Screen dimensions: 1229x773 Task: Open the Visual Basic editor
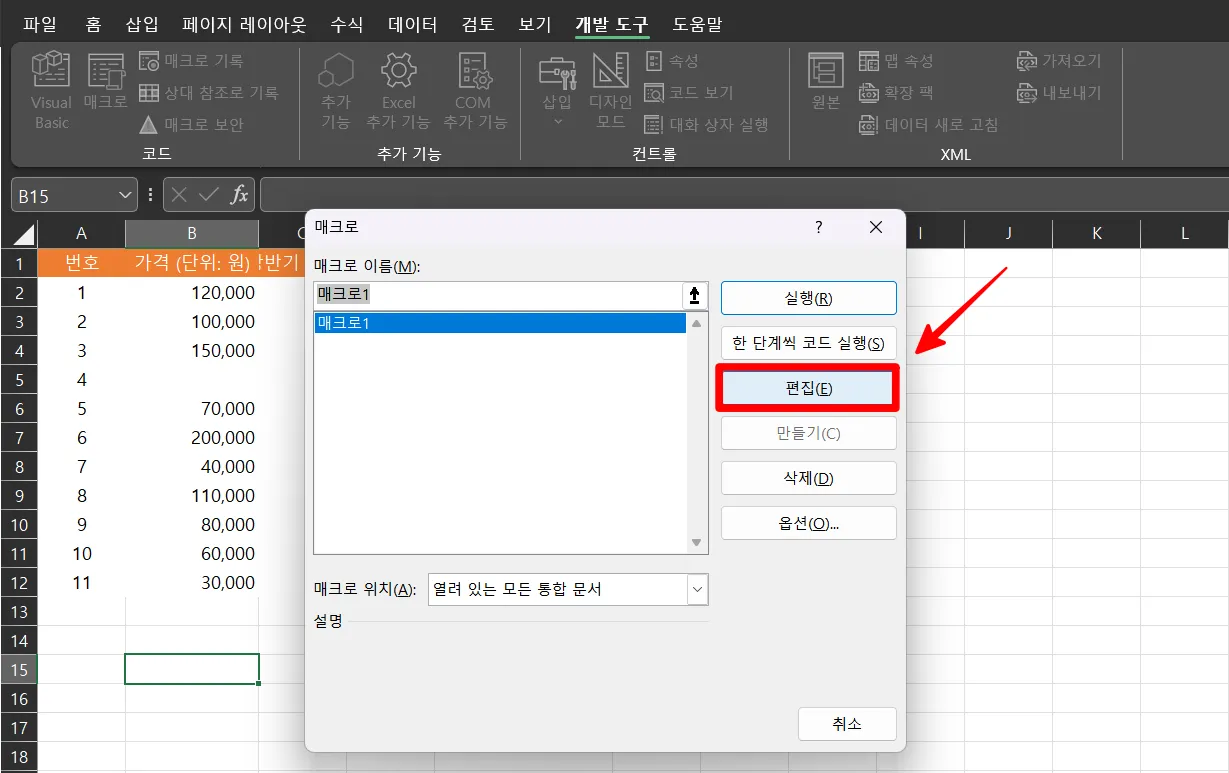49,90
